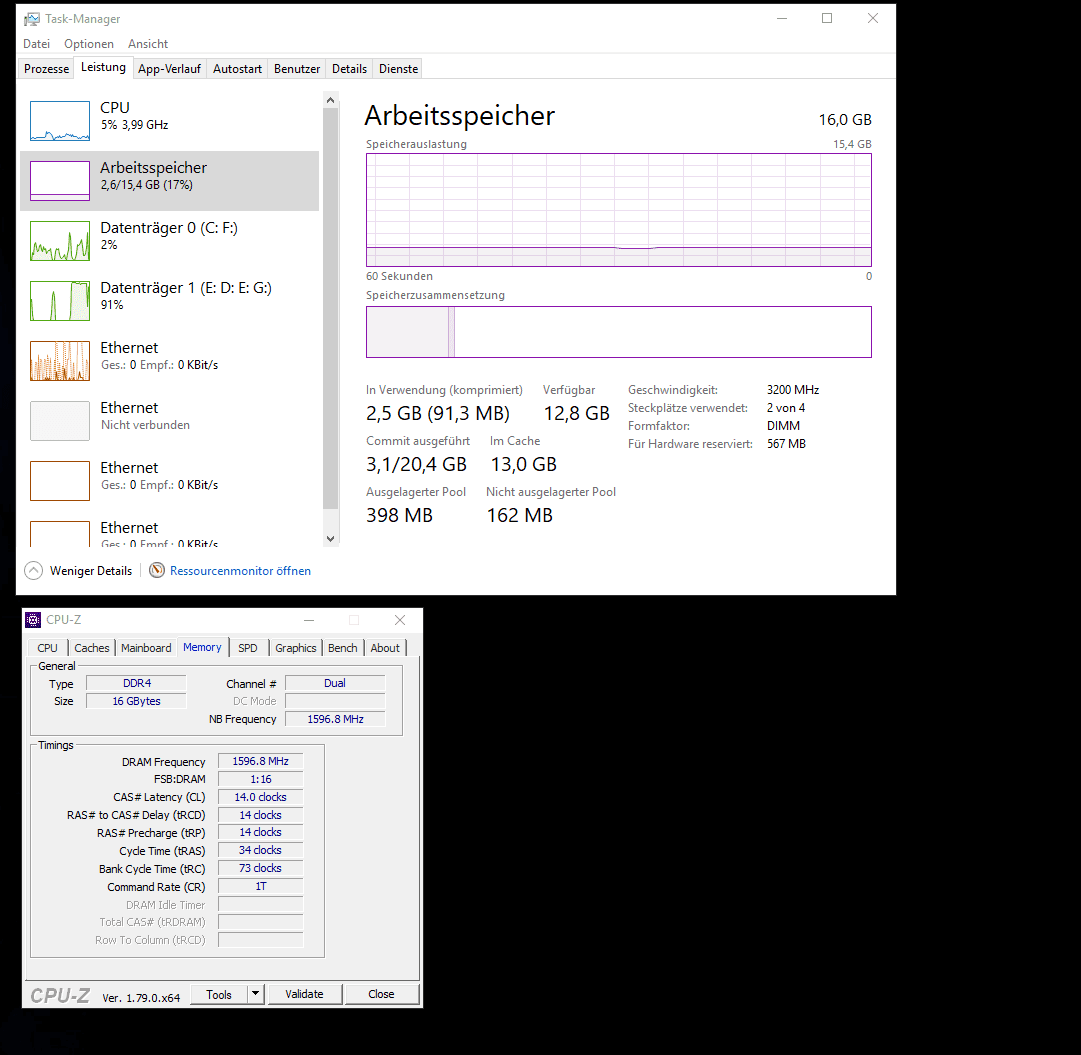Click the 16,0 GB total memory label
The image size is (1081, 1055).
845,120
